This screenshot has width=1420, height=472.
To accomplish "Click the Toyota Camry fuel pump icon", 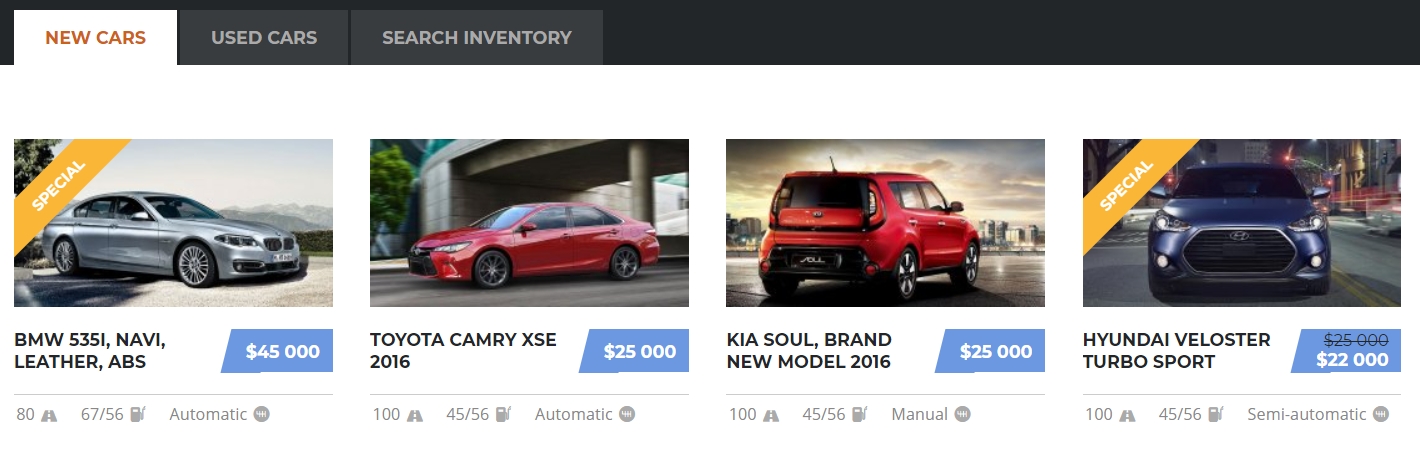I will [x=503, y=414].
